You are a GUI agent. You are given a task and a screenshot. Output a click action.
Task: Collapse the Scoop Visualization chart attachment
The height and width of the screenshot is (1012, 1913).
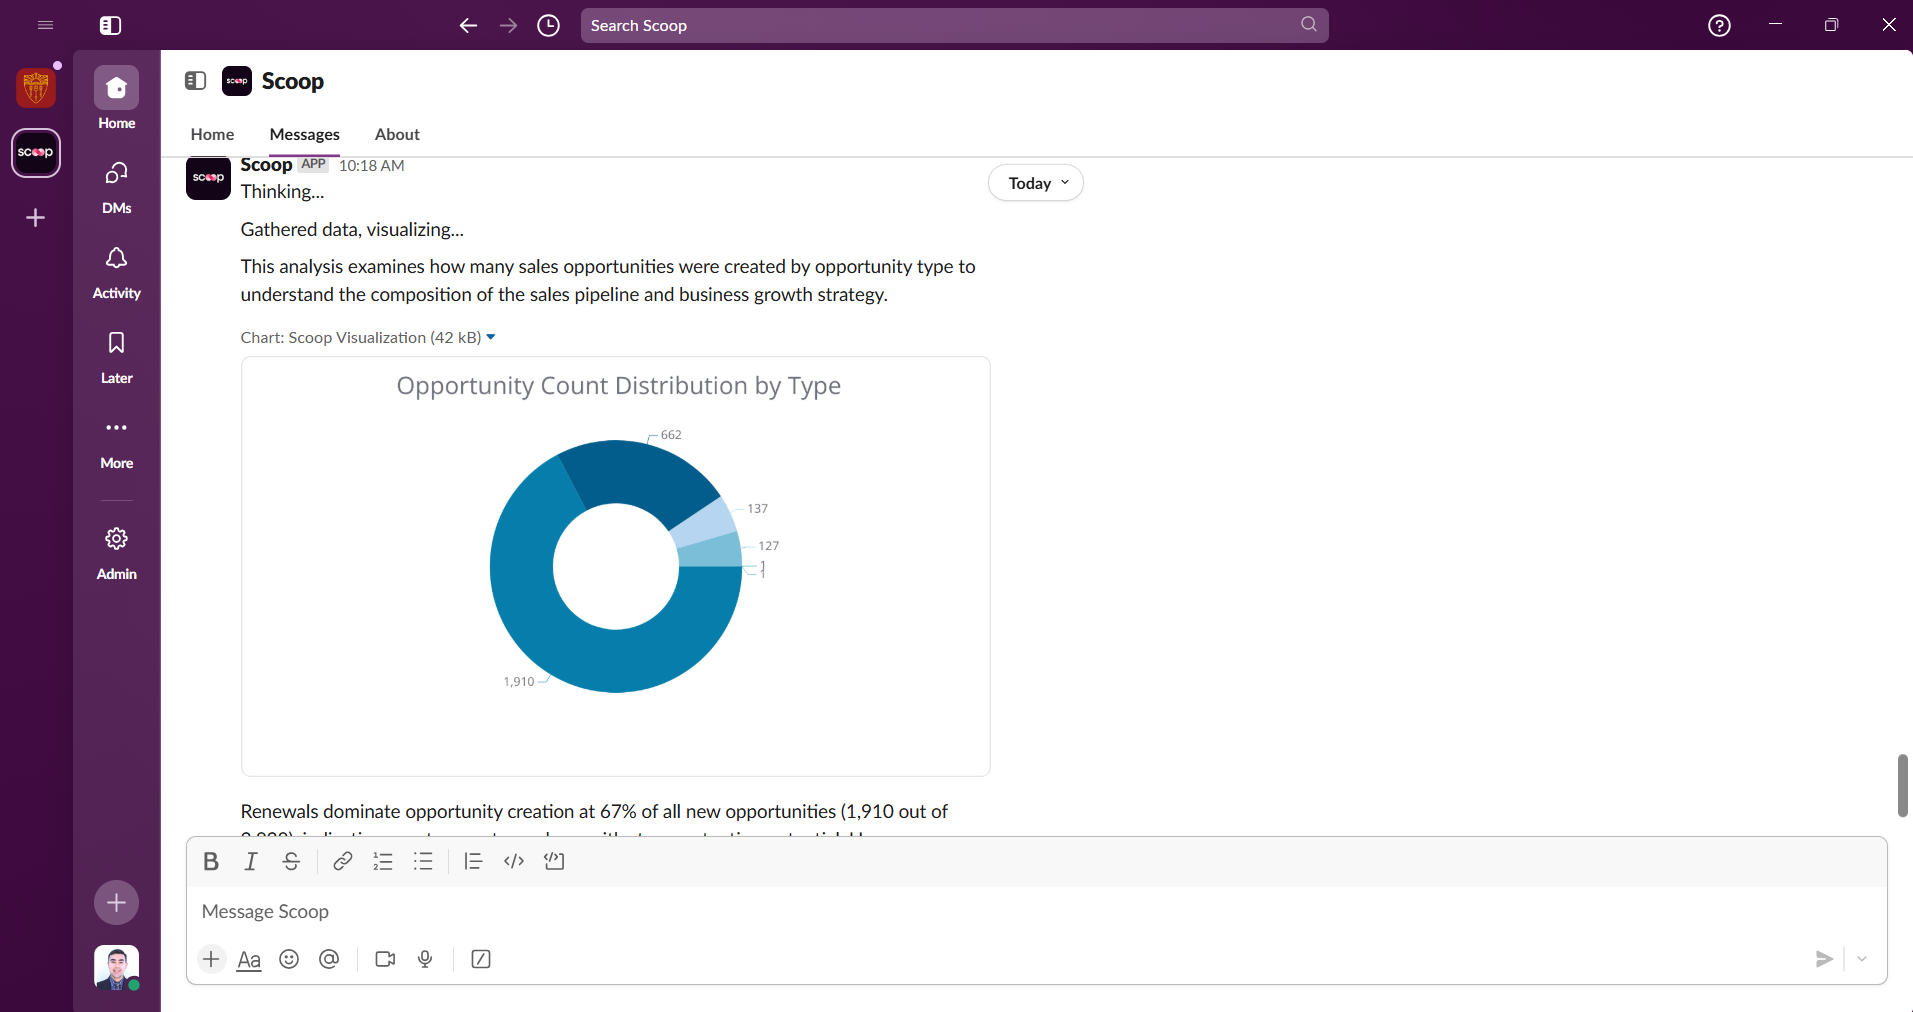[x=491, y=337]
